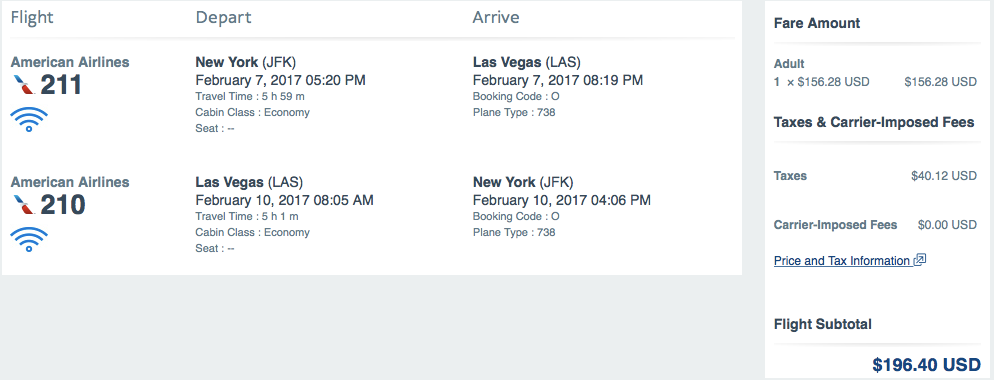Click the external link icon after Price and Tax Information
The image size is (994, 380).
920,259
